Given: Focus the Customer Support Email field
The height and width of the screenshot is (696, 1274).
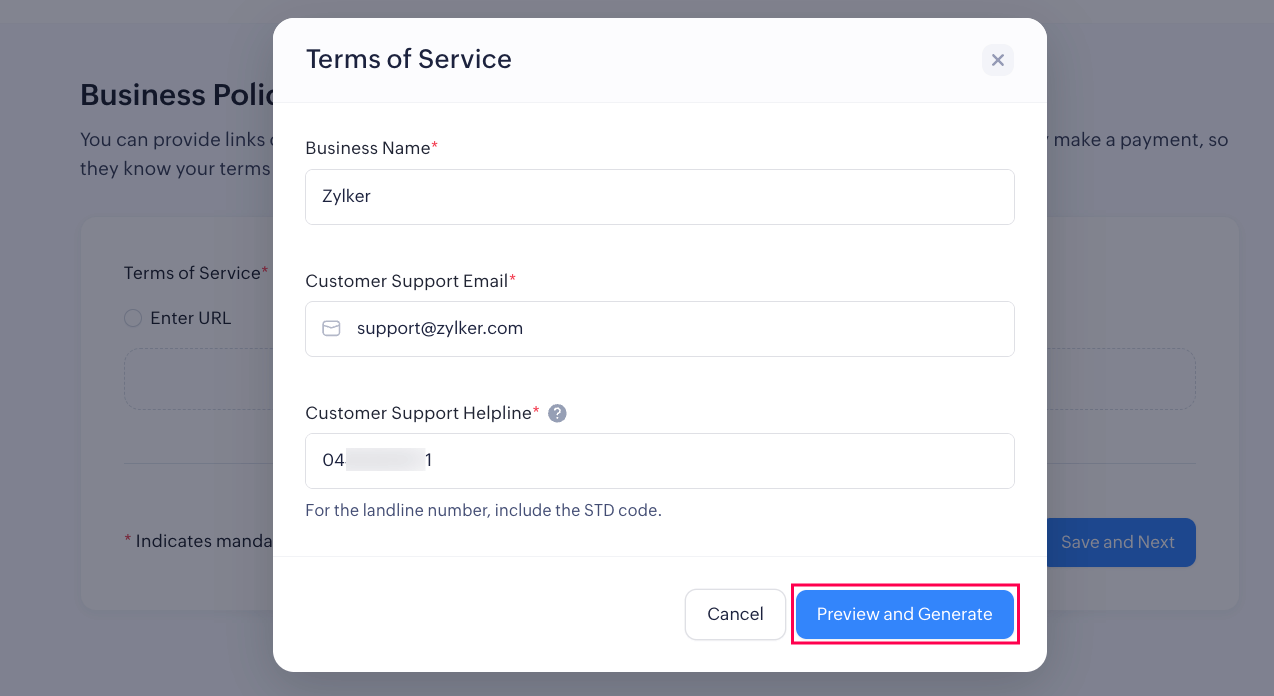Looking at the screenshot, I should click(x=680, y=329).
